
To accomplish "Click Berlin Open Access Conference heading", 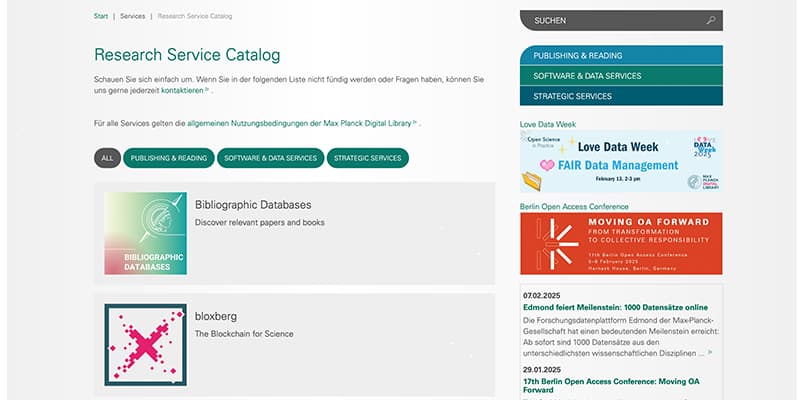I will click(x=574, y=207).
